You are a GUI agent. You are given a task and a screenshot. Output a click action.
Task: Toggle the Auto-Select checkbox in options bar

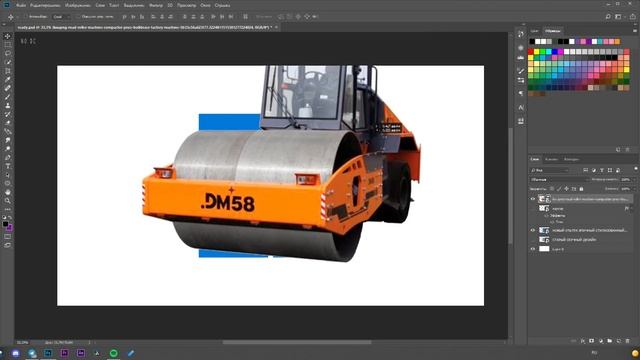click(26, 17)
